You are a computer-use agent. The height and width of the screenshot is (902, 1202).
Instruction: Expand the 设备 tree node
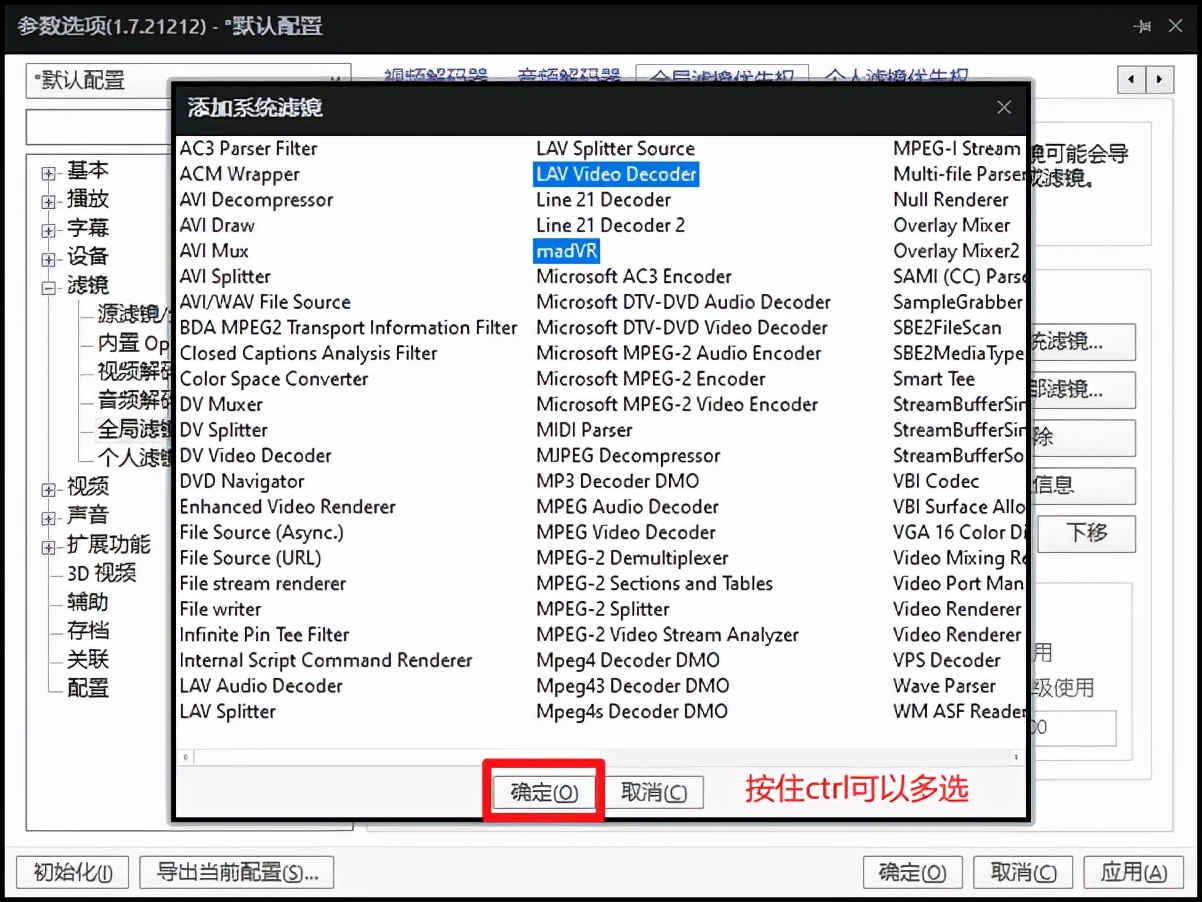(49, 259)
